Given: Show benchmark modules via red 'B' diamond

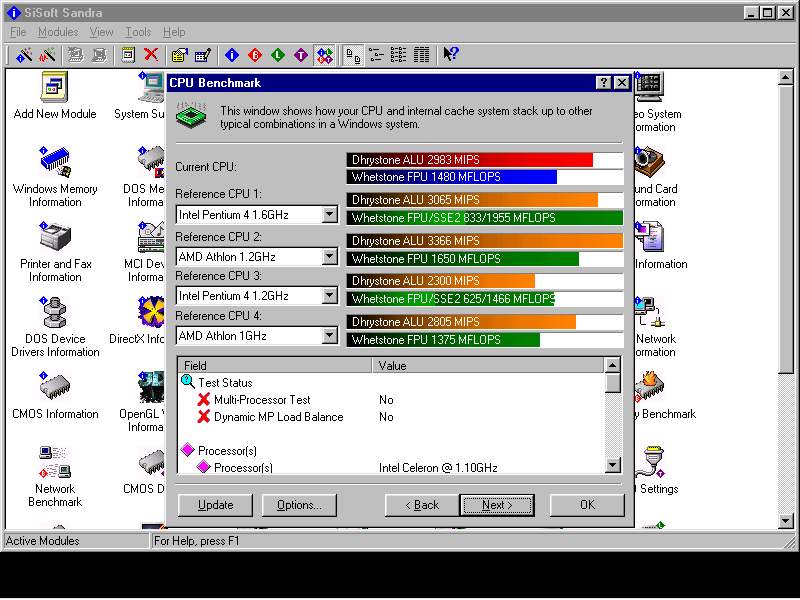Looking at the screenshot, I should [255, 55].
